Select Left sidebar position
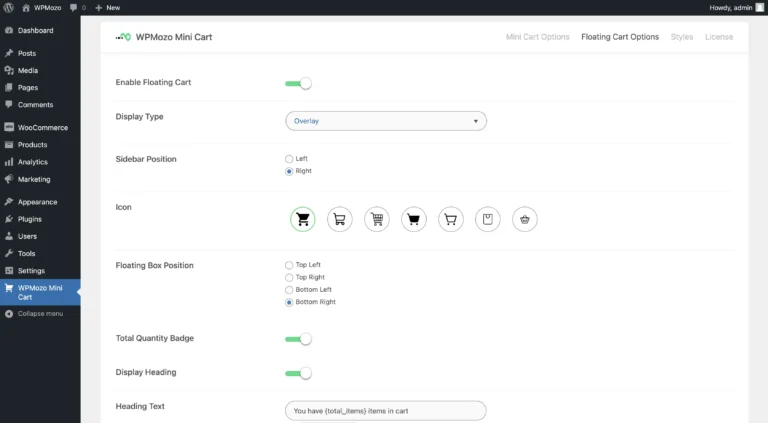This screenshot has height=423, width=768. (289, 159)
